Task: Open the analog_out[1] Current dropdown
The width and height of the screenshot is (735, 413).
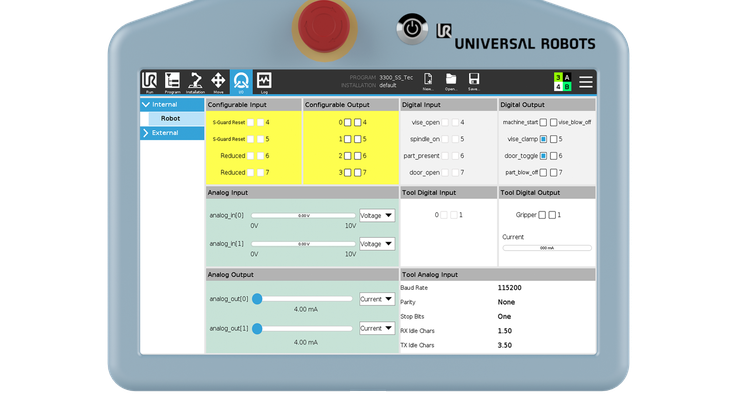Action: point(377,328)
